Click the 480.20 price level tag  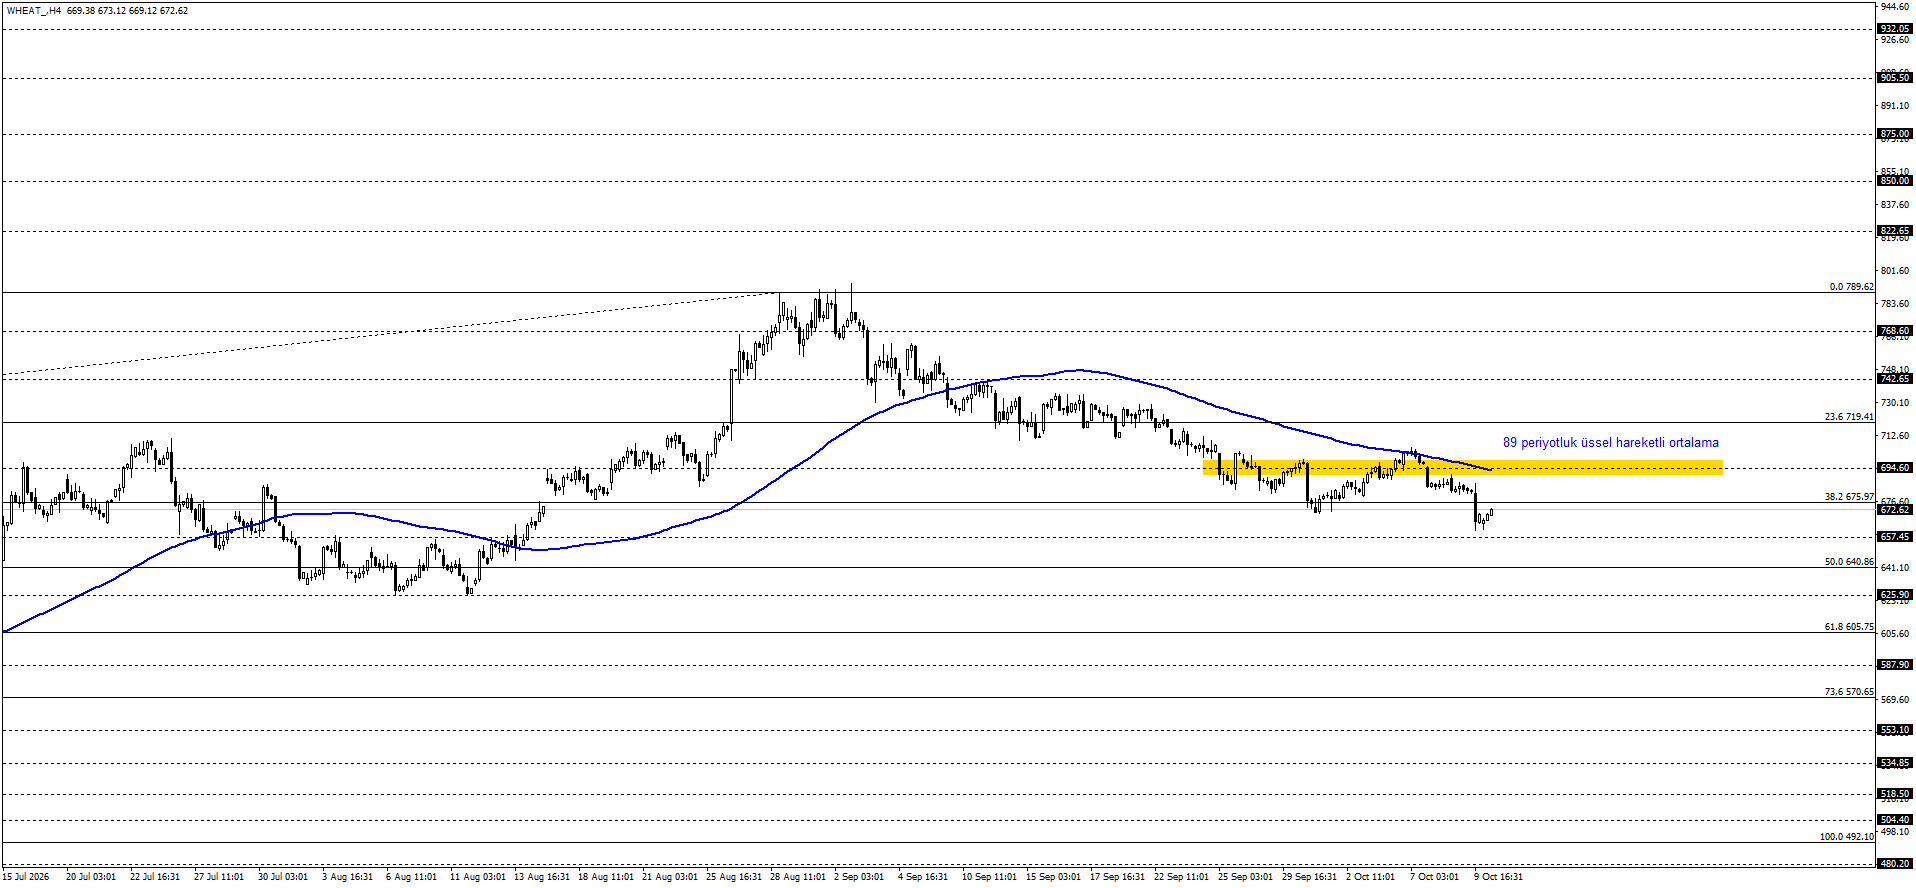coord(1895,863)
